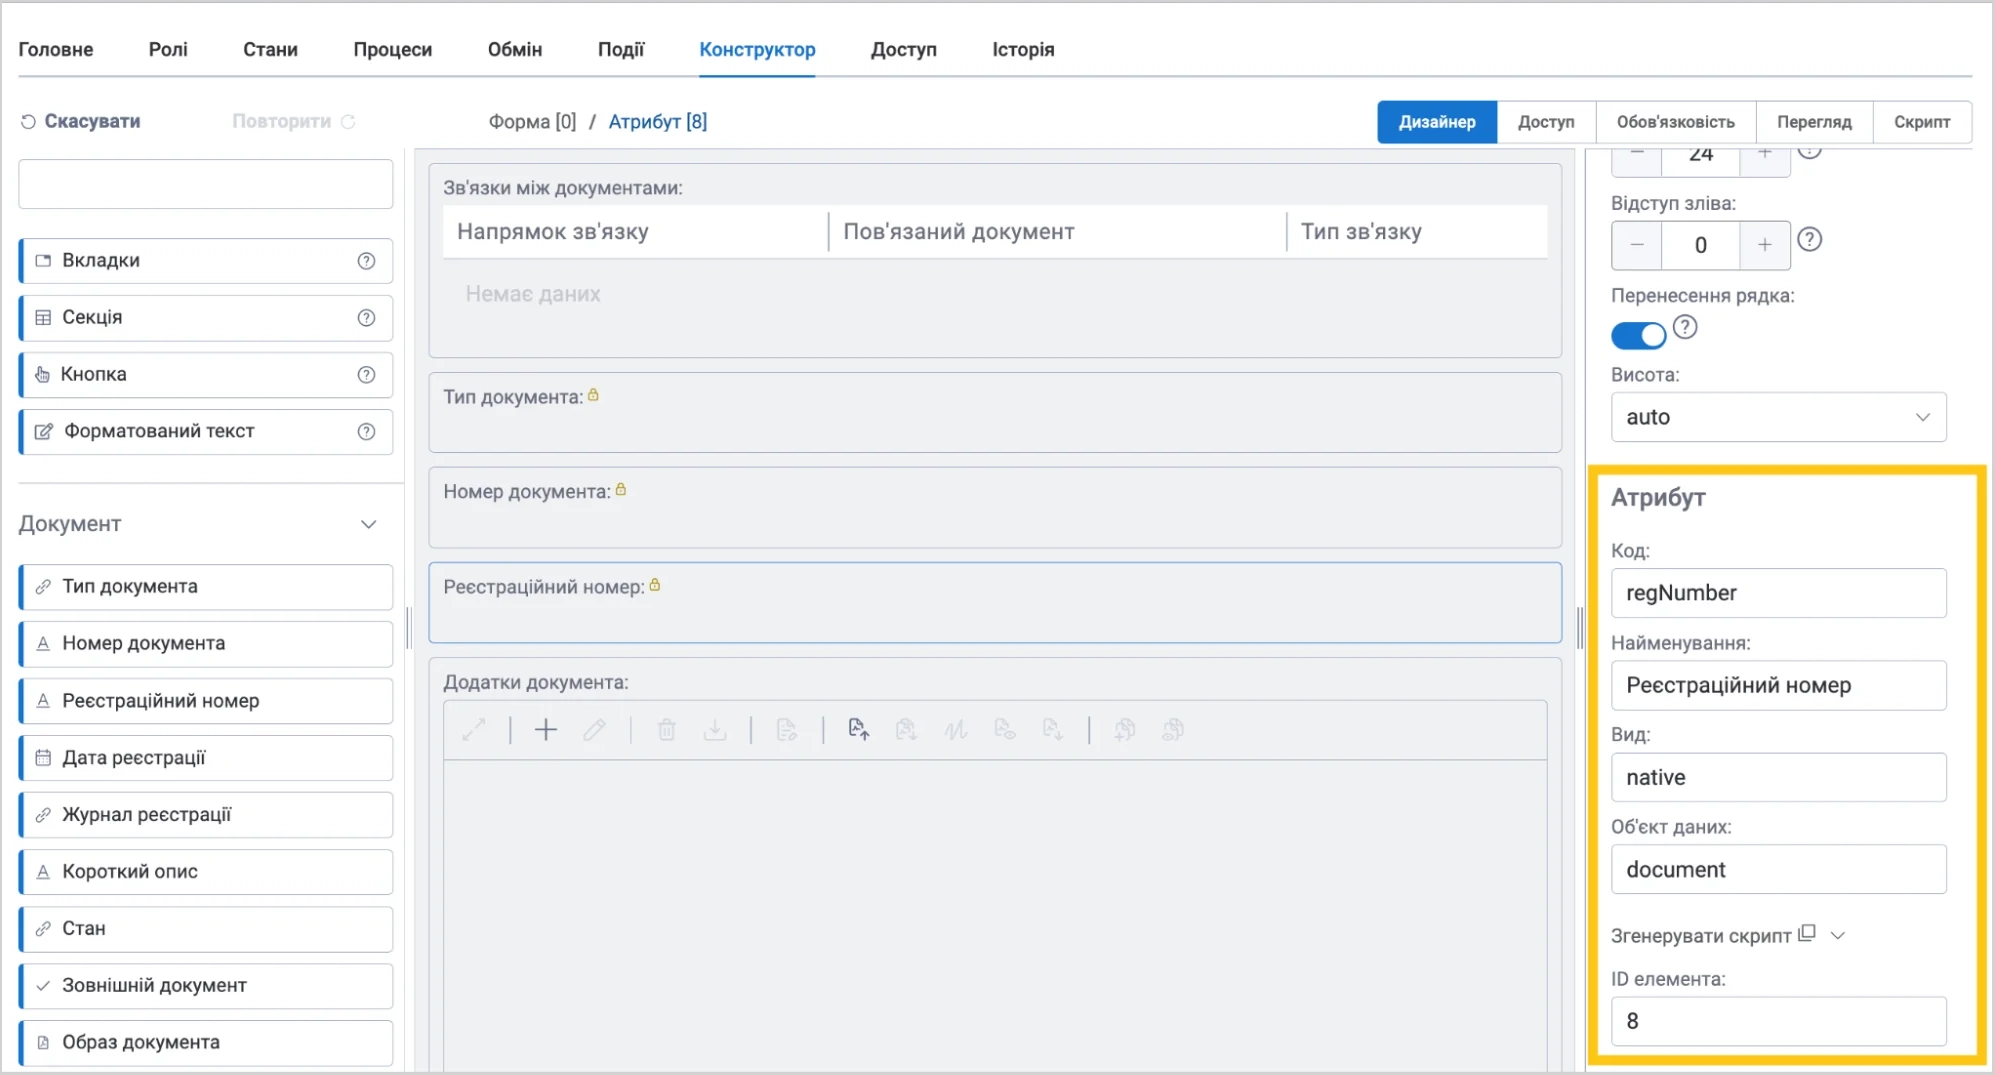Click the Атрибут [8] breadcrumb link

coord(658,121)
